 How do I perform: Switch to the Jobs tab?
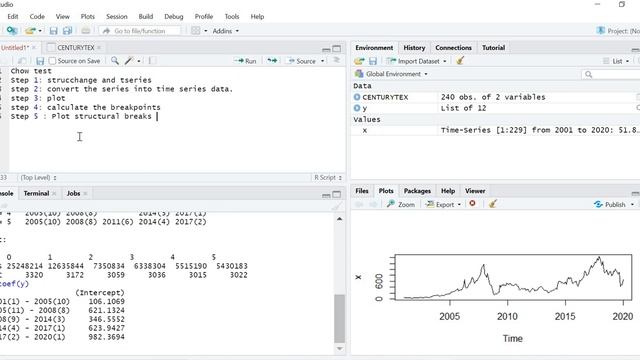coord(73,193)
